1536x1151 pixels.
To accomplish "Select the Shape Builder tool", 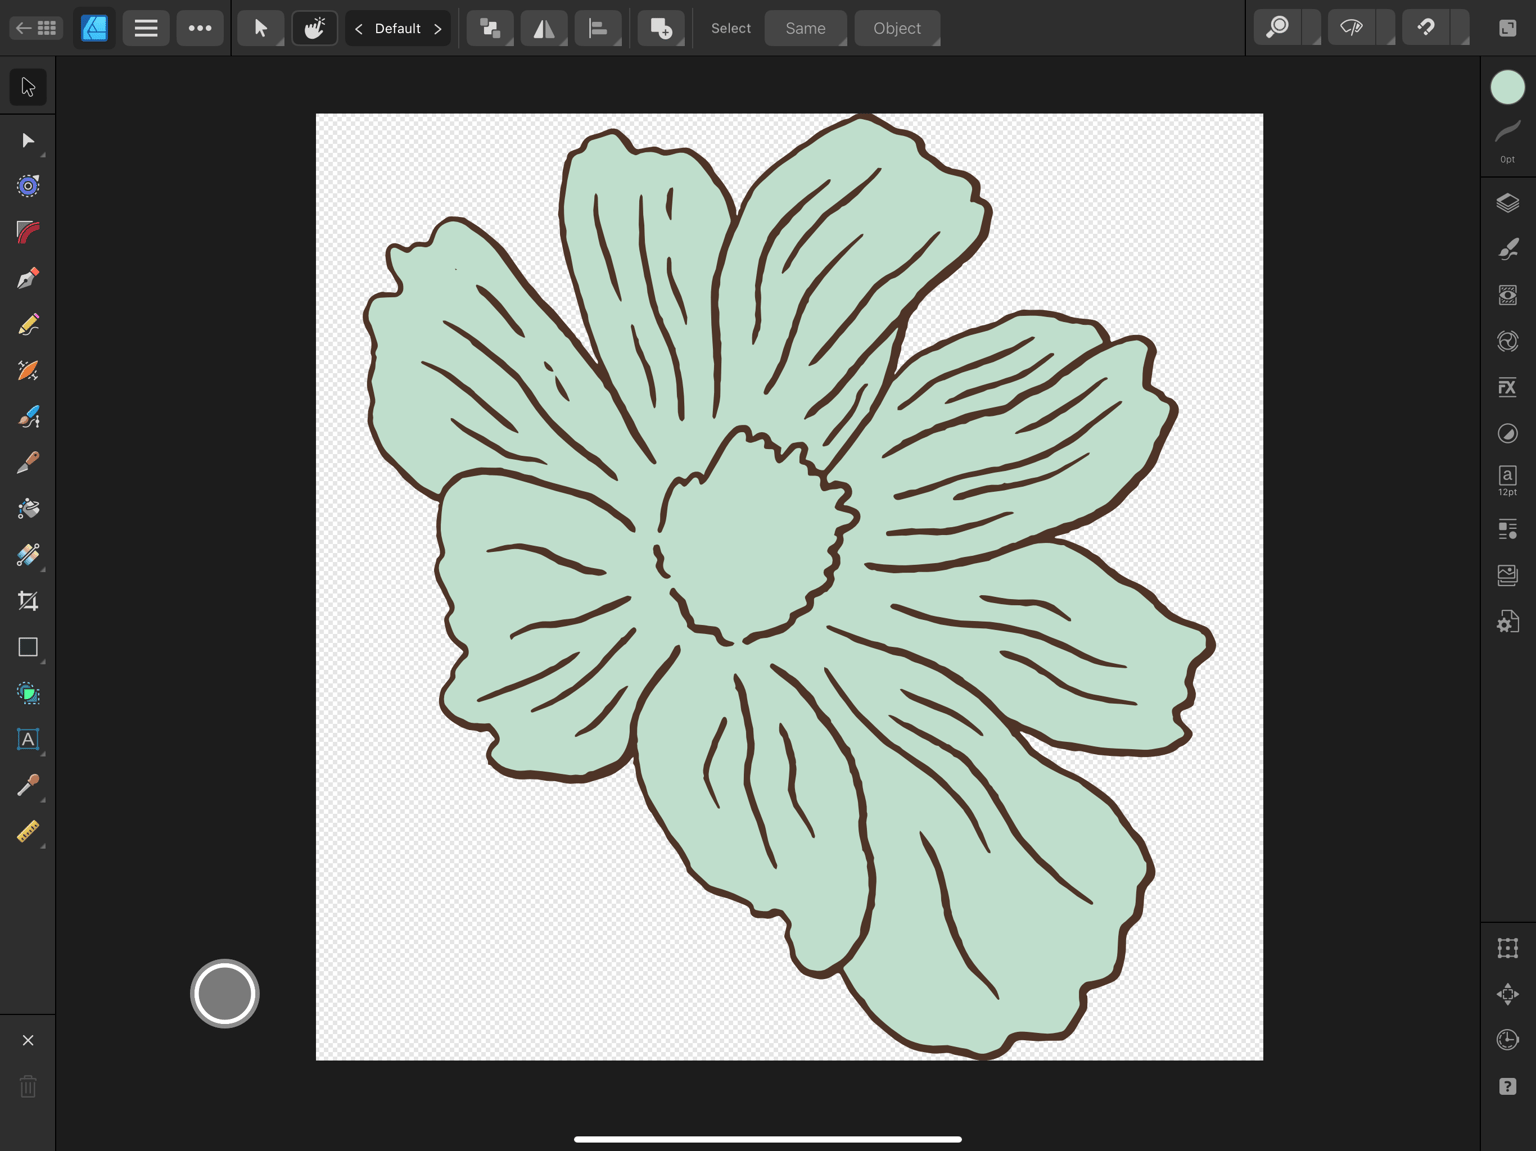I will pos(28,693).
